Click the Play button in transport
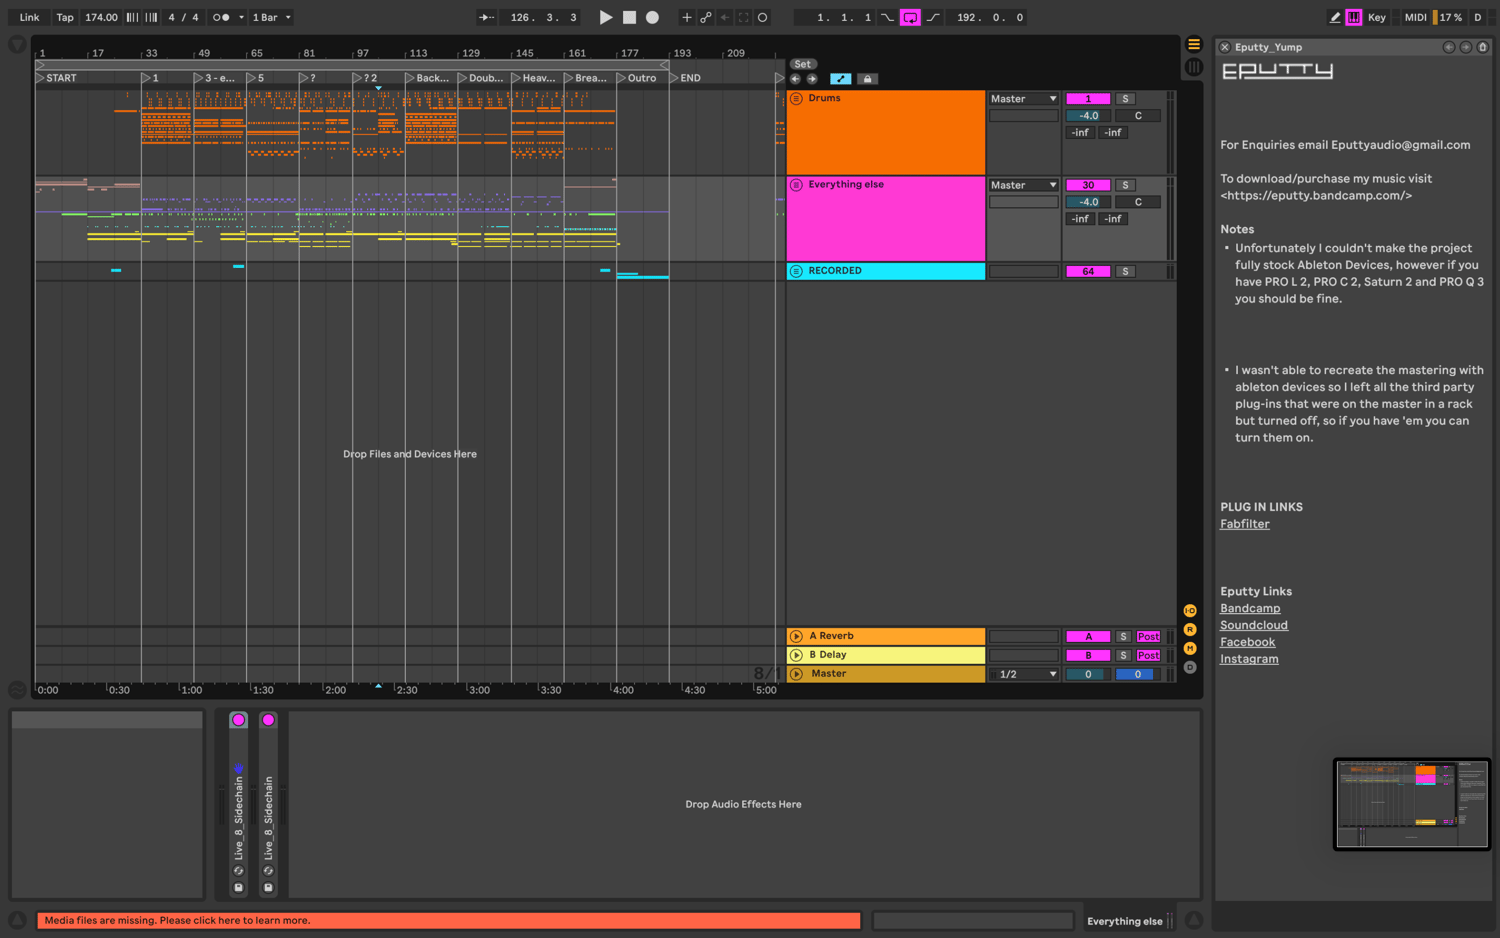 605,17
